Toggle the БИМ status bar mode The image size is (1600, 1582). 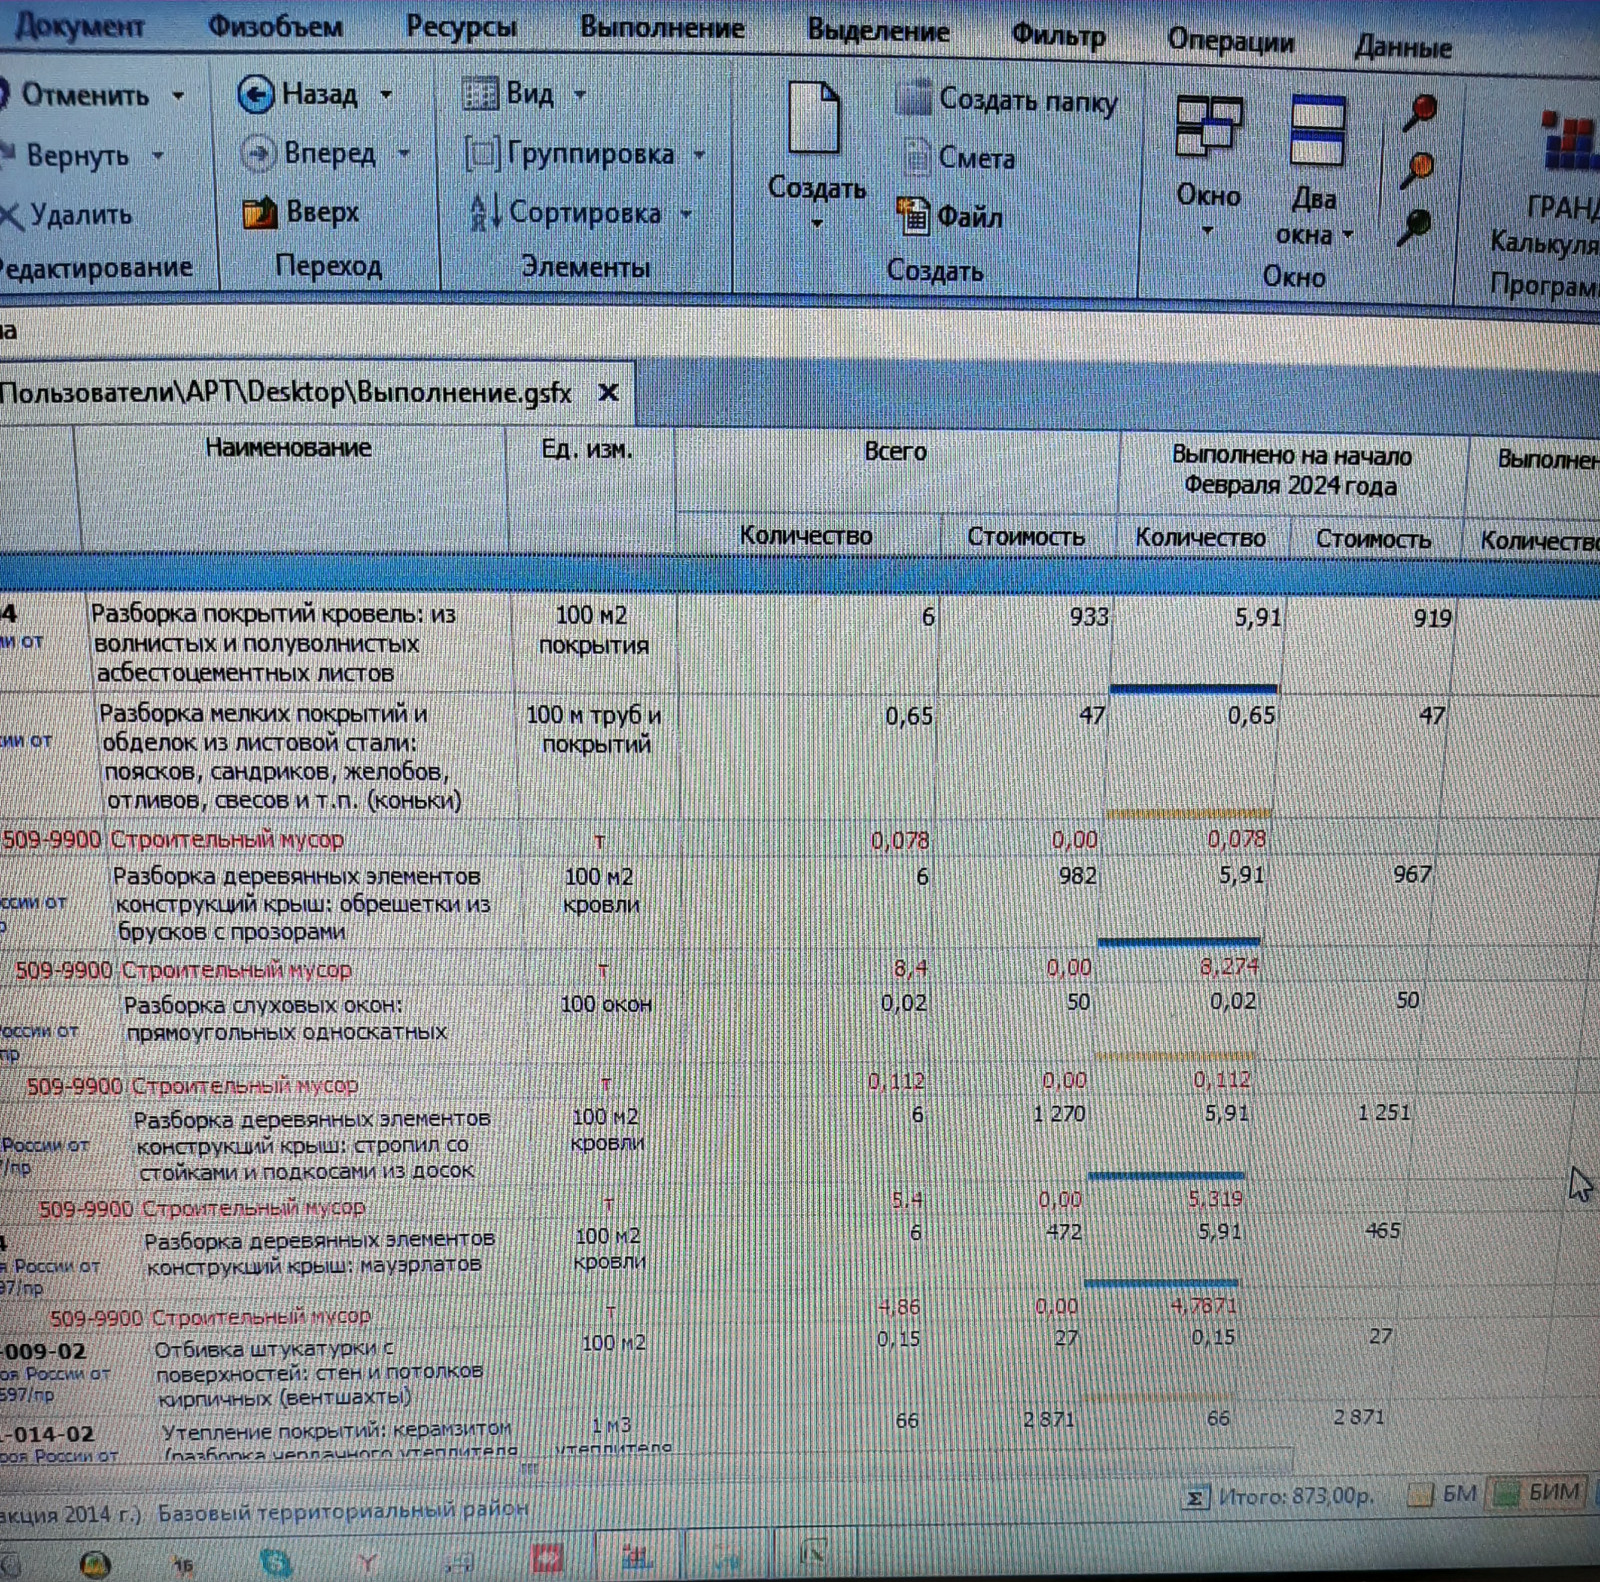(x=1538, y=1492)
